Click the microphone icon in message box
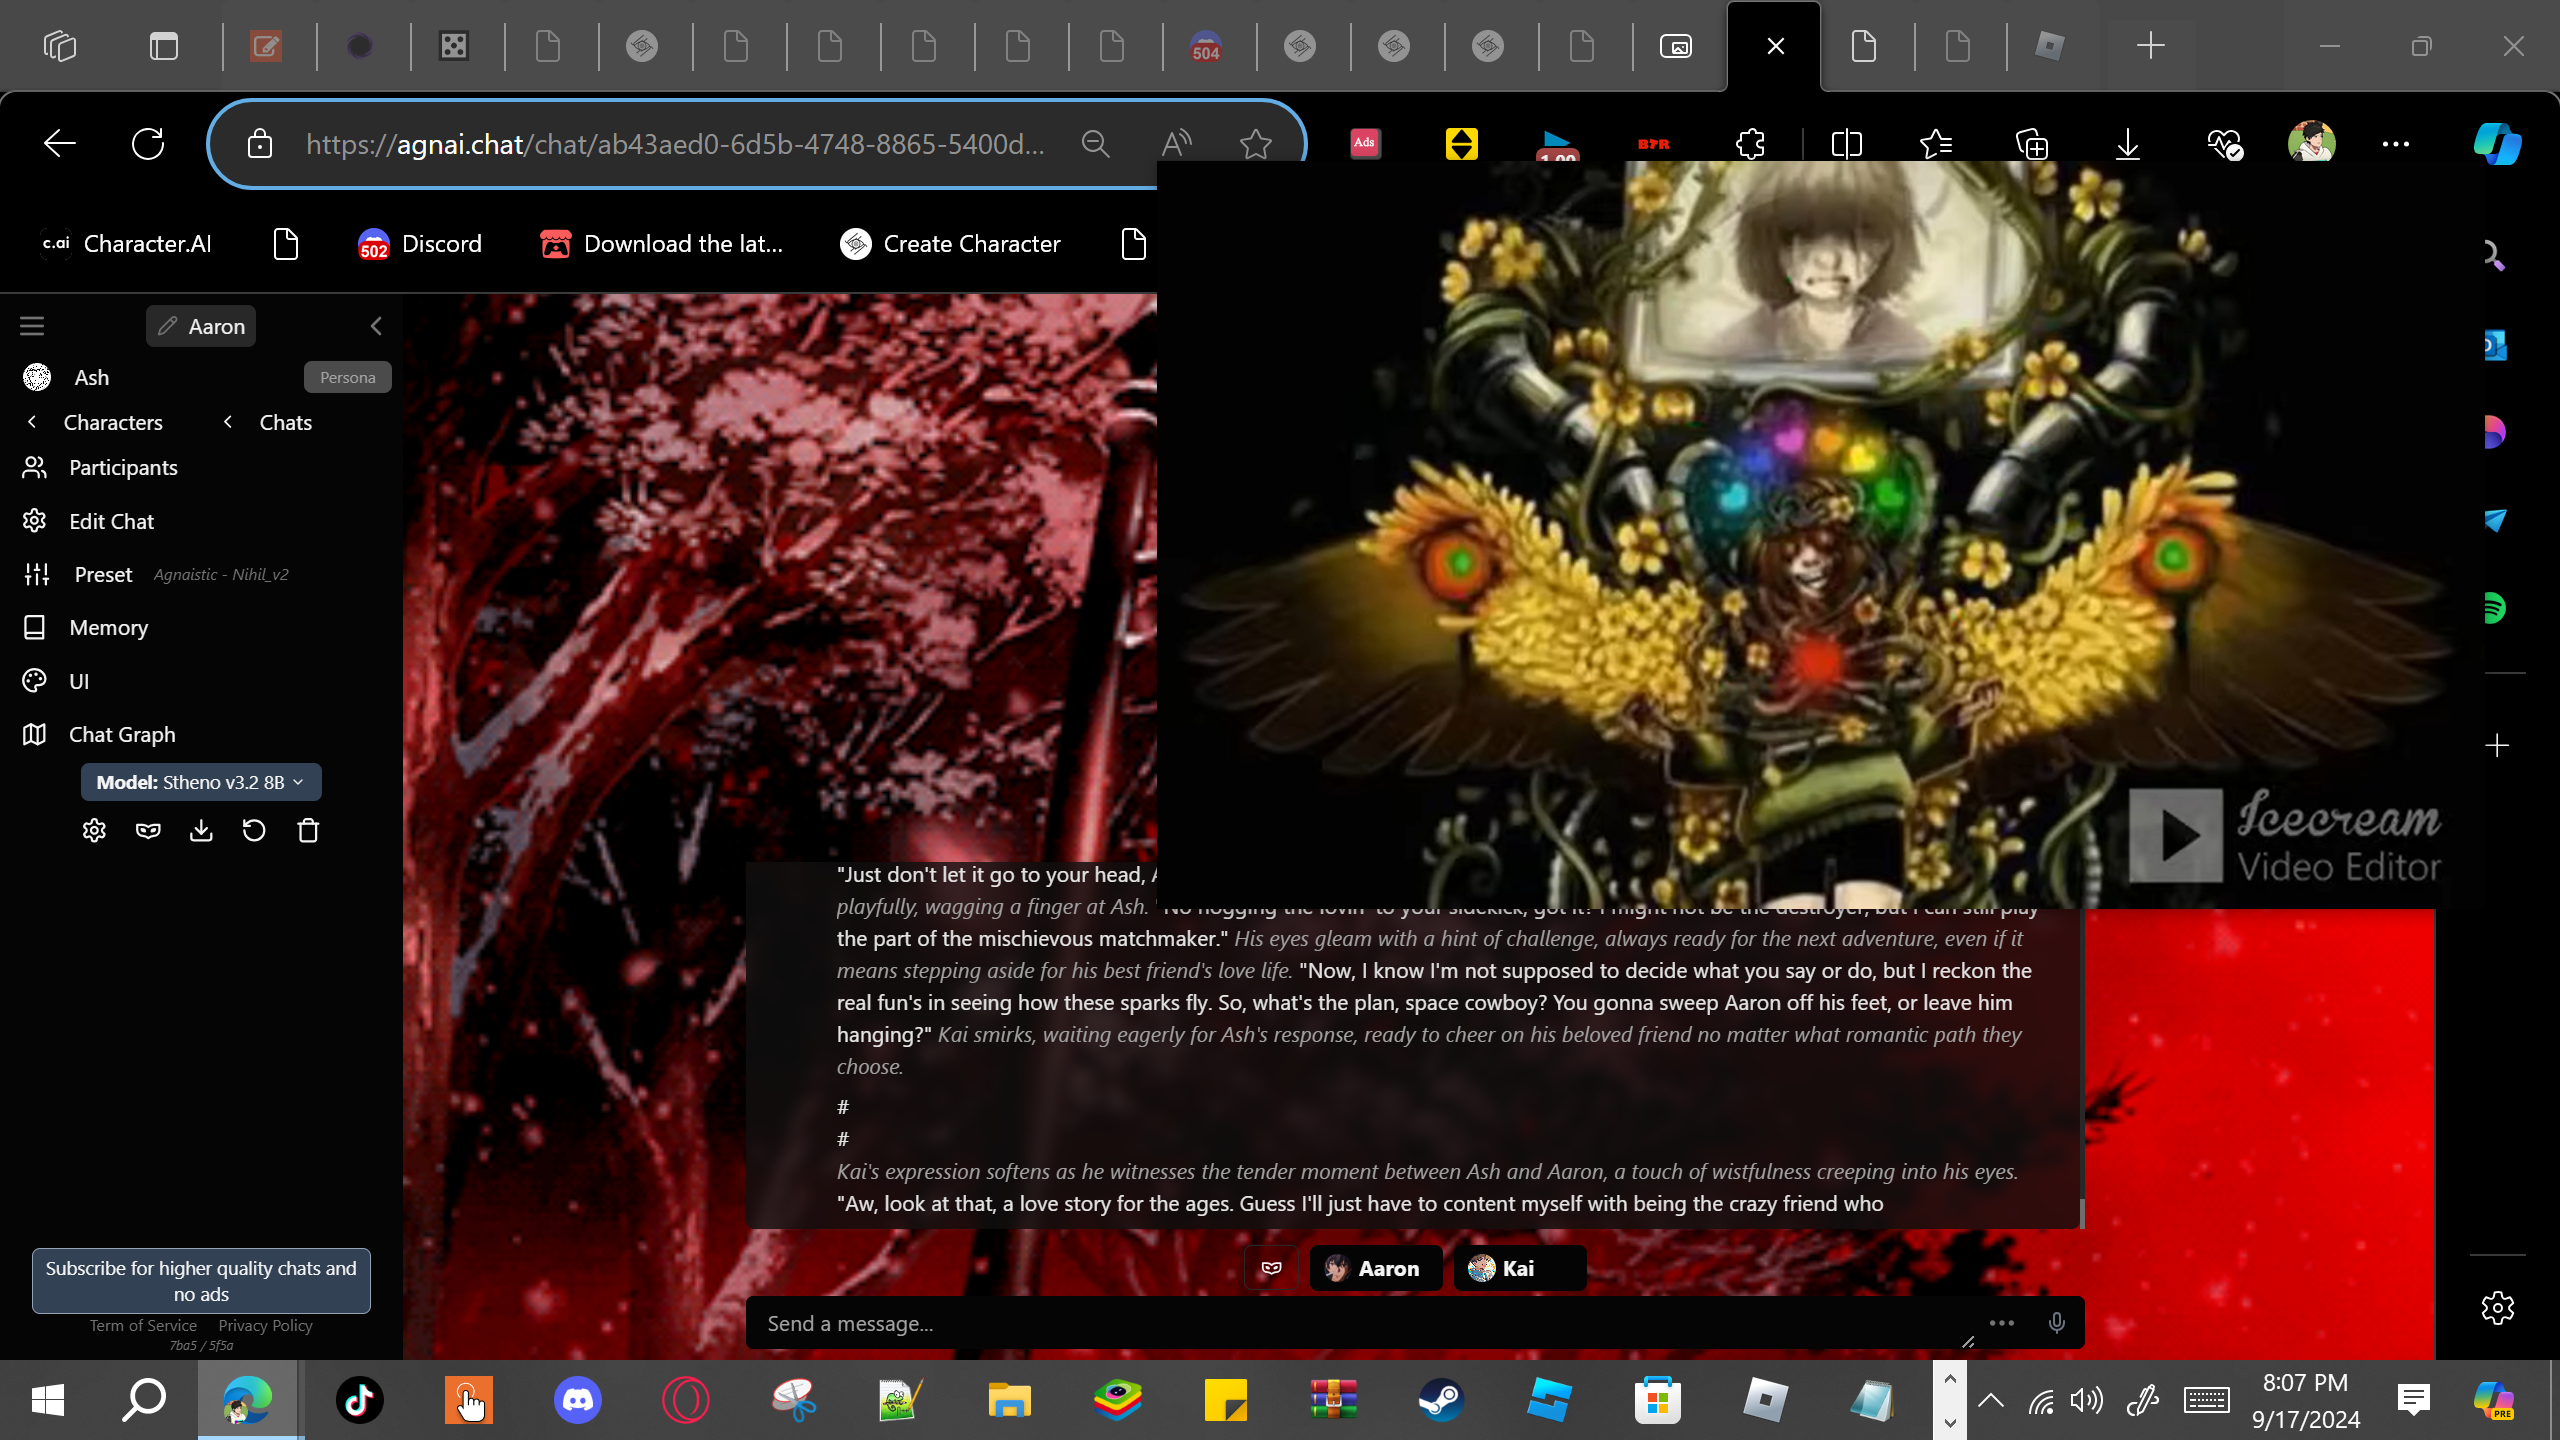 click(2056, 1323)
